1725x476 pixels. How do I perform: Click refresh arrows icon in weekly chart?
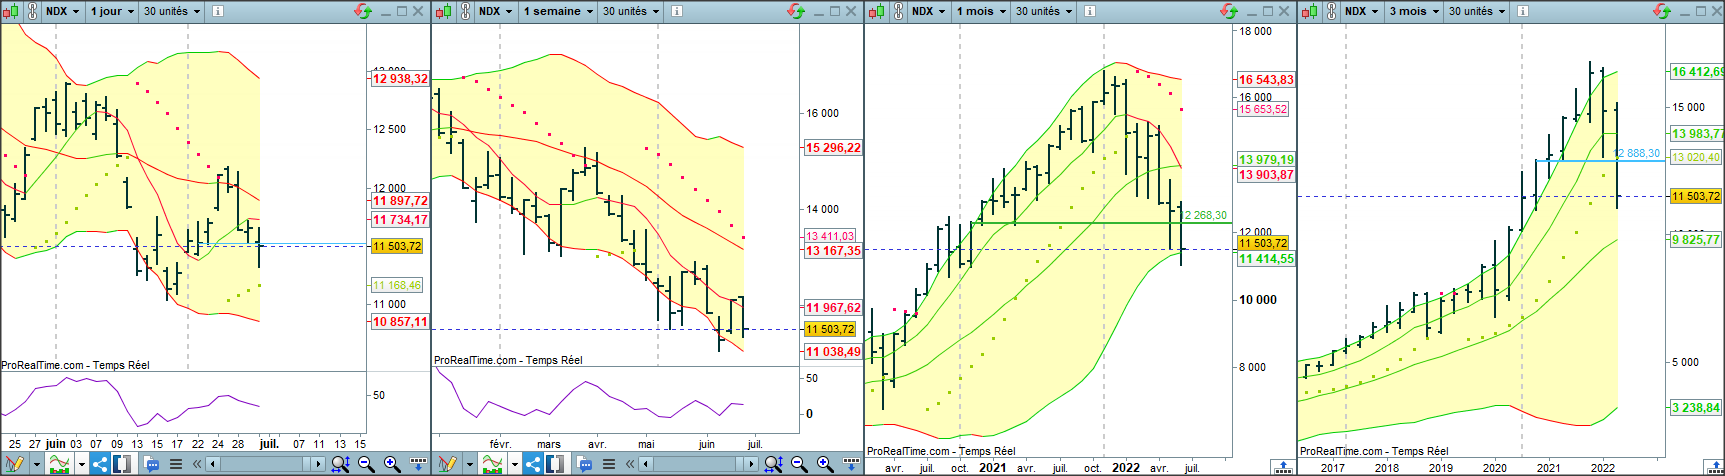(795, 11)
